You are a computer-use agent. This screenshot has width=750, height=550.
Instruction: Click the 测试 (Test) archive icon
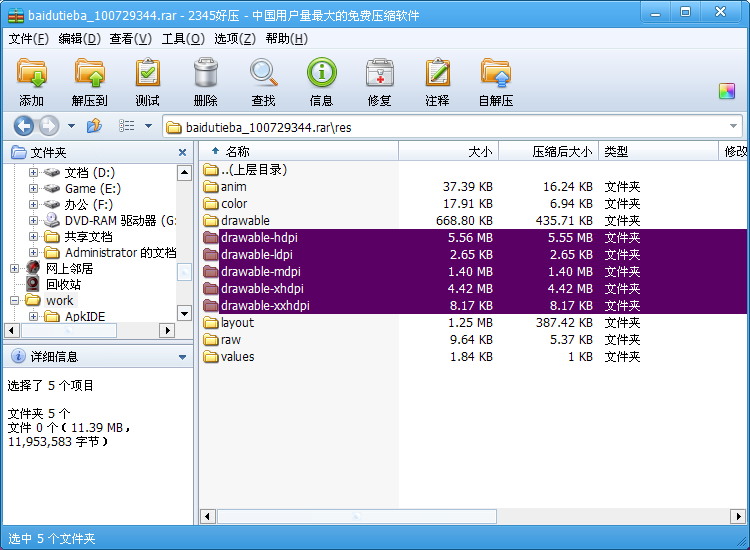pos(147,75)
